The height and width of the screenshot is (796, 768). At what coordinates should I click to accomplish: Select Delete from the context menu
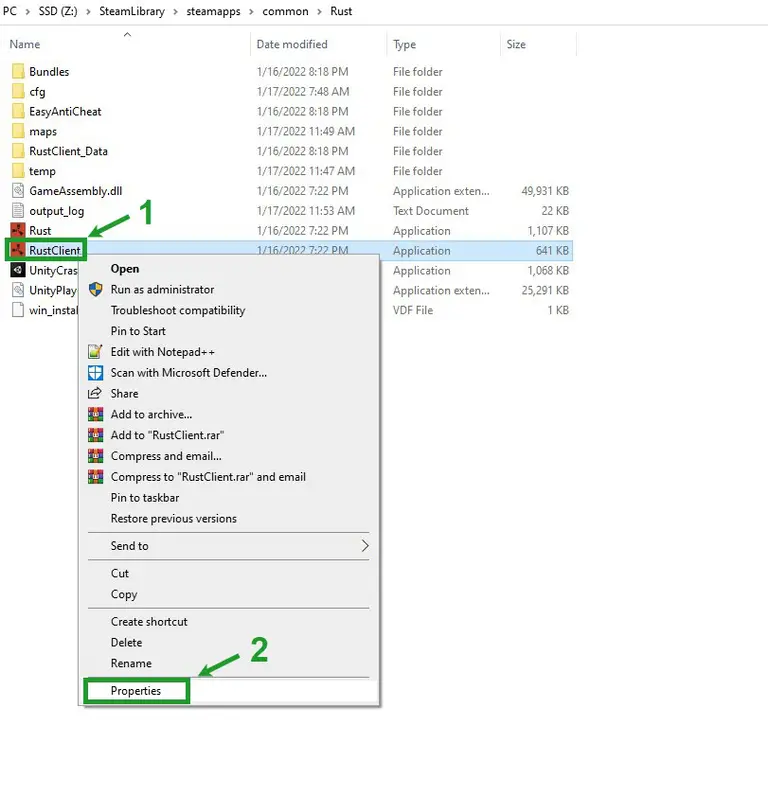[126, 642]
